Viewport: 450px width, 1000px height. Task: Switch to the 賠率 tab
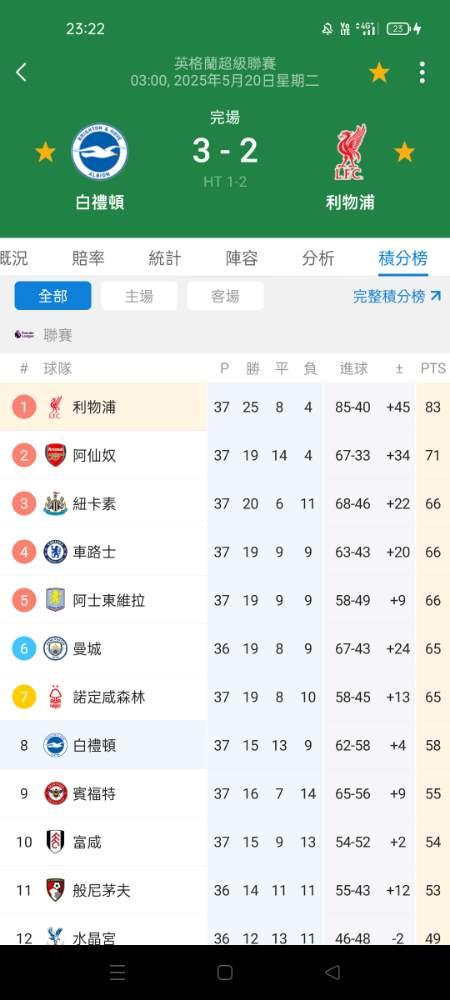88,258
